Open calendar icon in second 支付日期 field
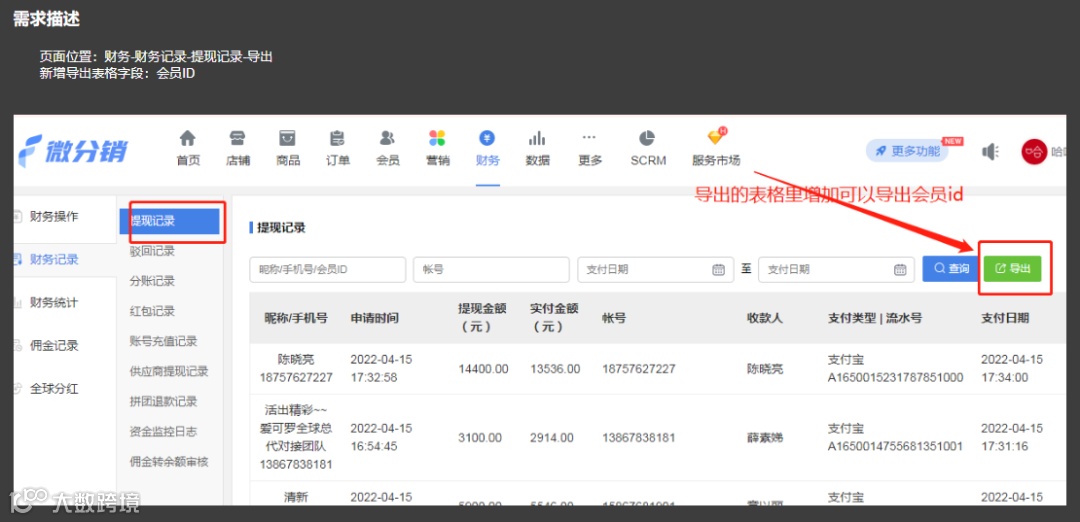This screenshot has width=1080, height=522. coord(900,270)
